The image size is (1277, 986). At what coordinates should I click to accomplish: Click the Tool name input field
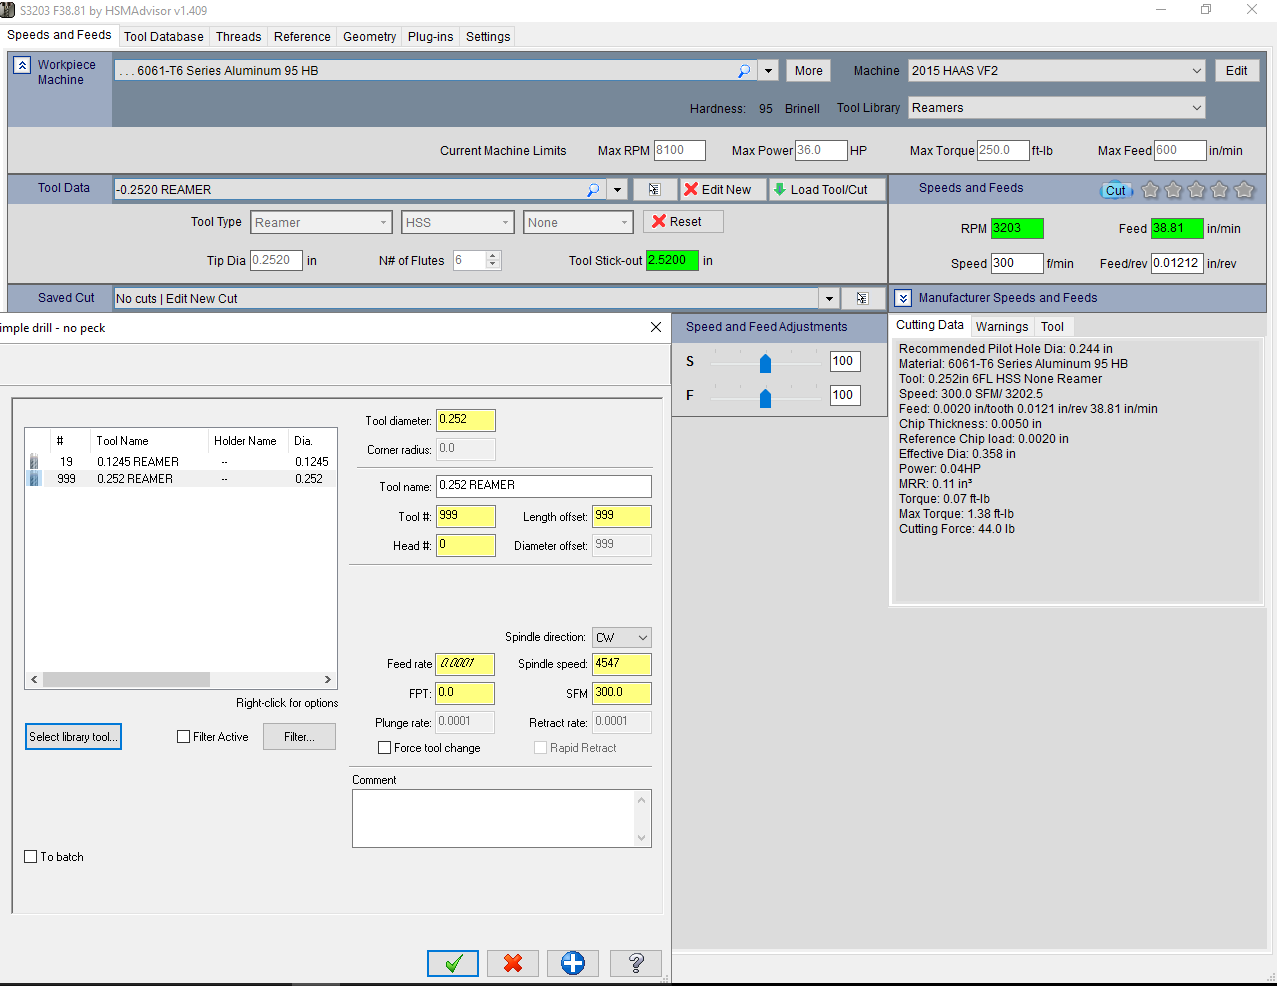543,486
